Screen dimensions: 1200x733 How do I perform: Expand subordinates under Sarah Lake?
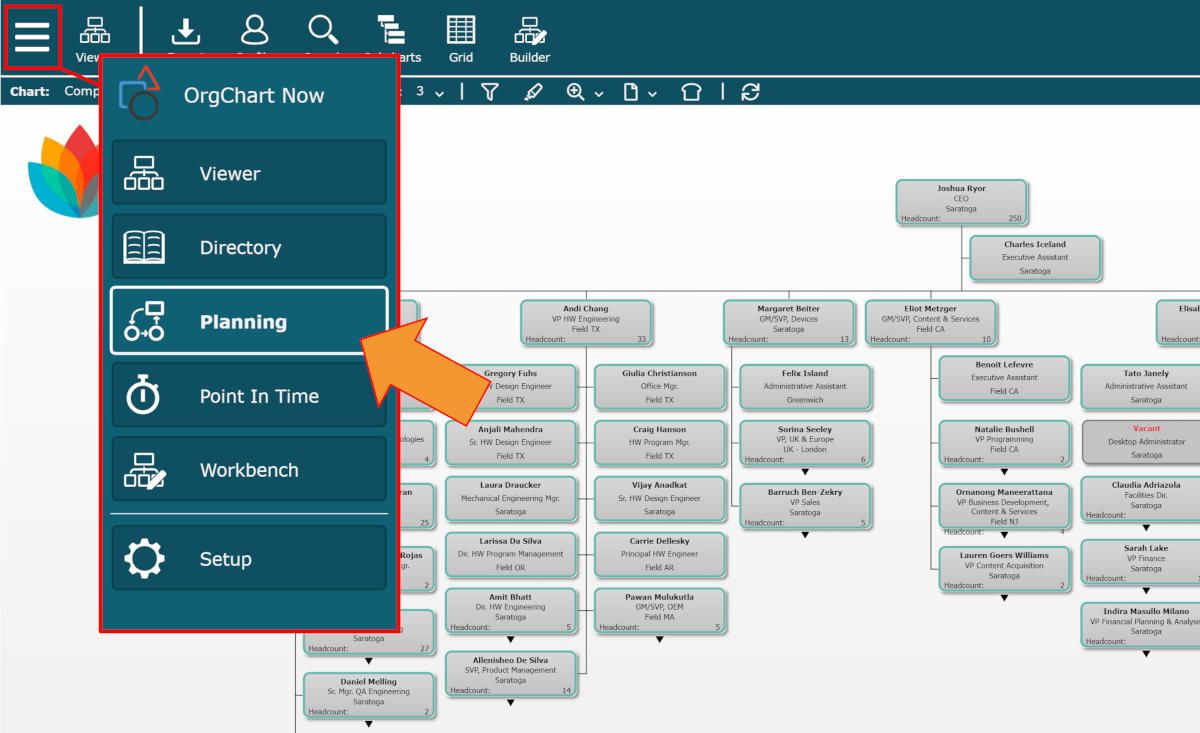coord(1146,588)
